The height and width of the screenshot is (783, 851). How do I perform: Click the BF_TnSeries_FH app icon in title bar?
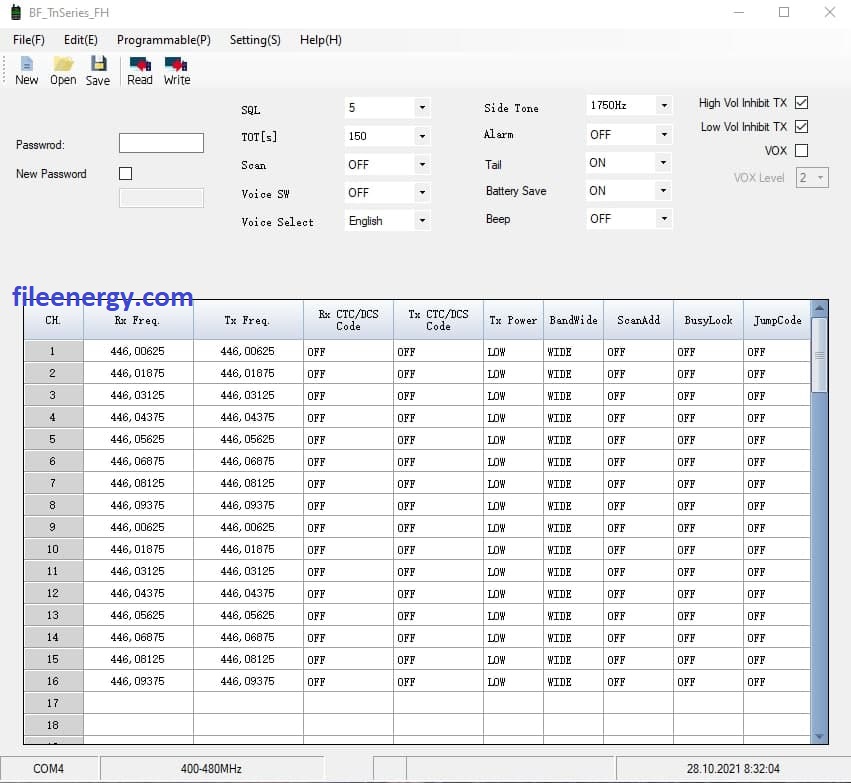[16, 12]
